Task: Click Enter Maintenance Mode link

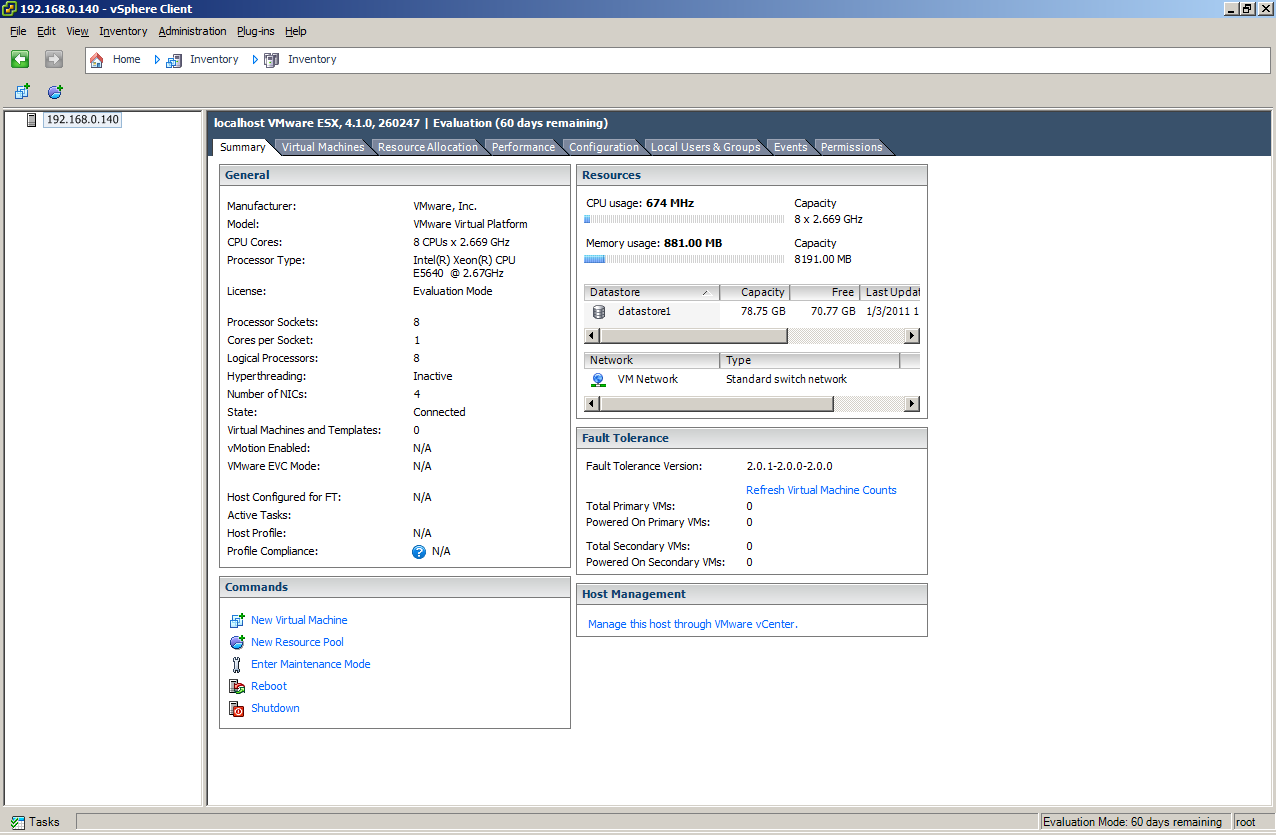Action: click(310, 664)
